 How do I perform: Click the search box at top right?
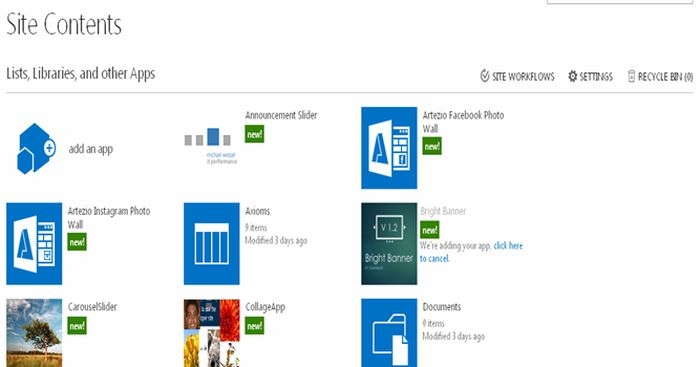(620, 2)
